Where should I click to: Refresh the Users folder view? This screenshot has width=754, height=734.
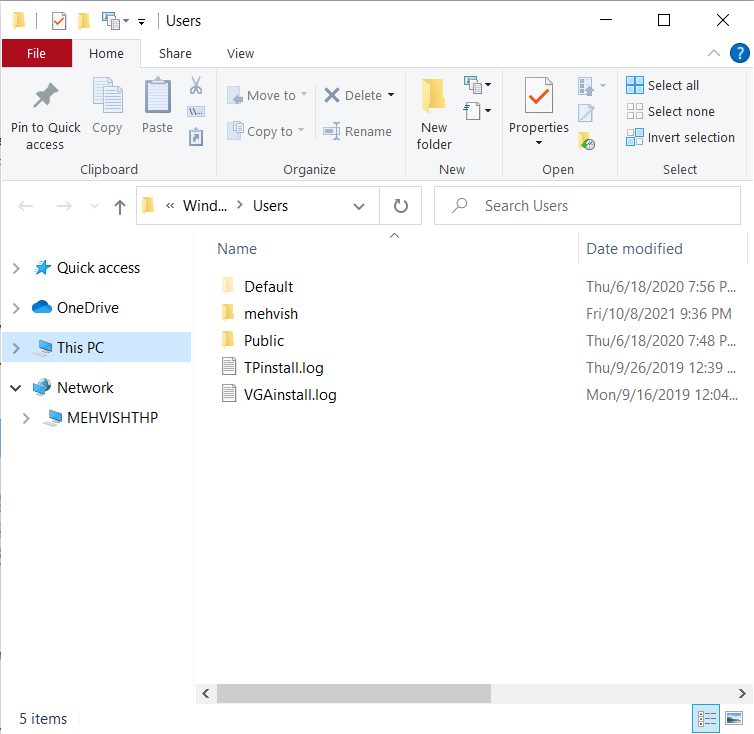tap(401, 206)
